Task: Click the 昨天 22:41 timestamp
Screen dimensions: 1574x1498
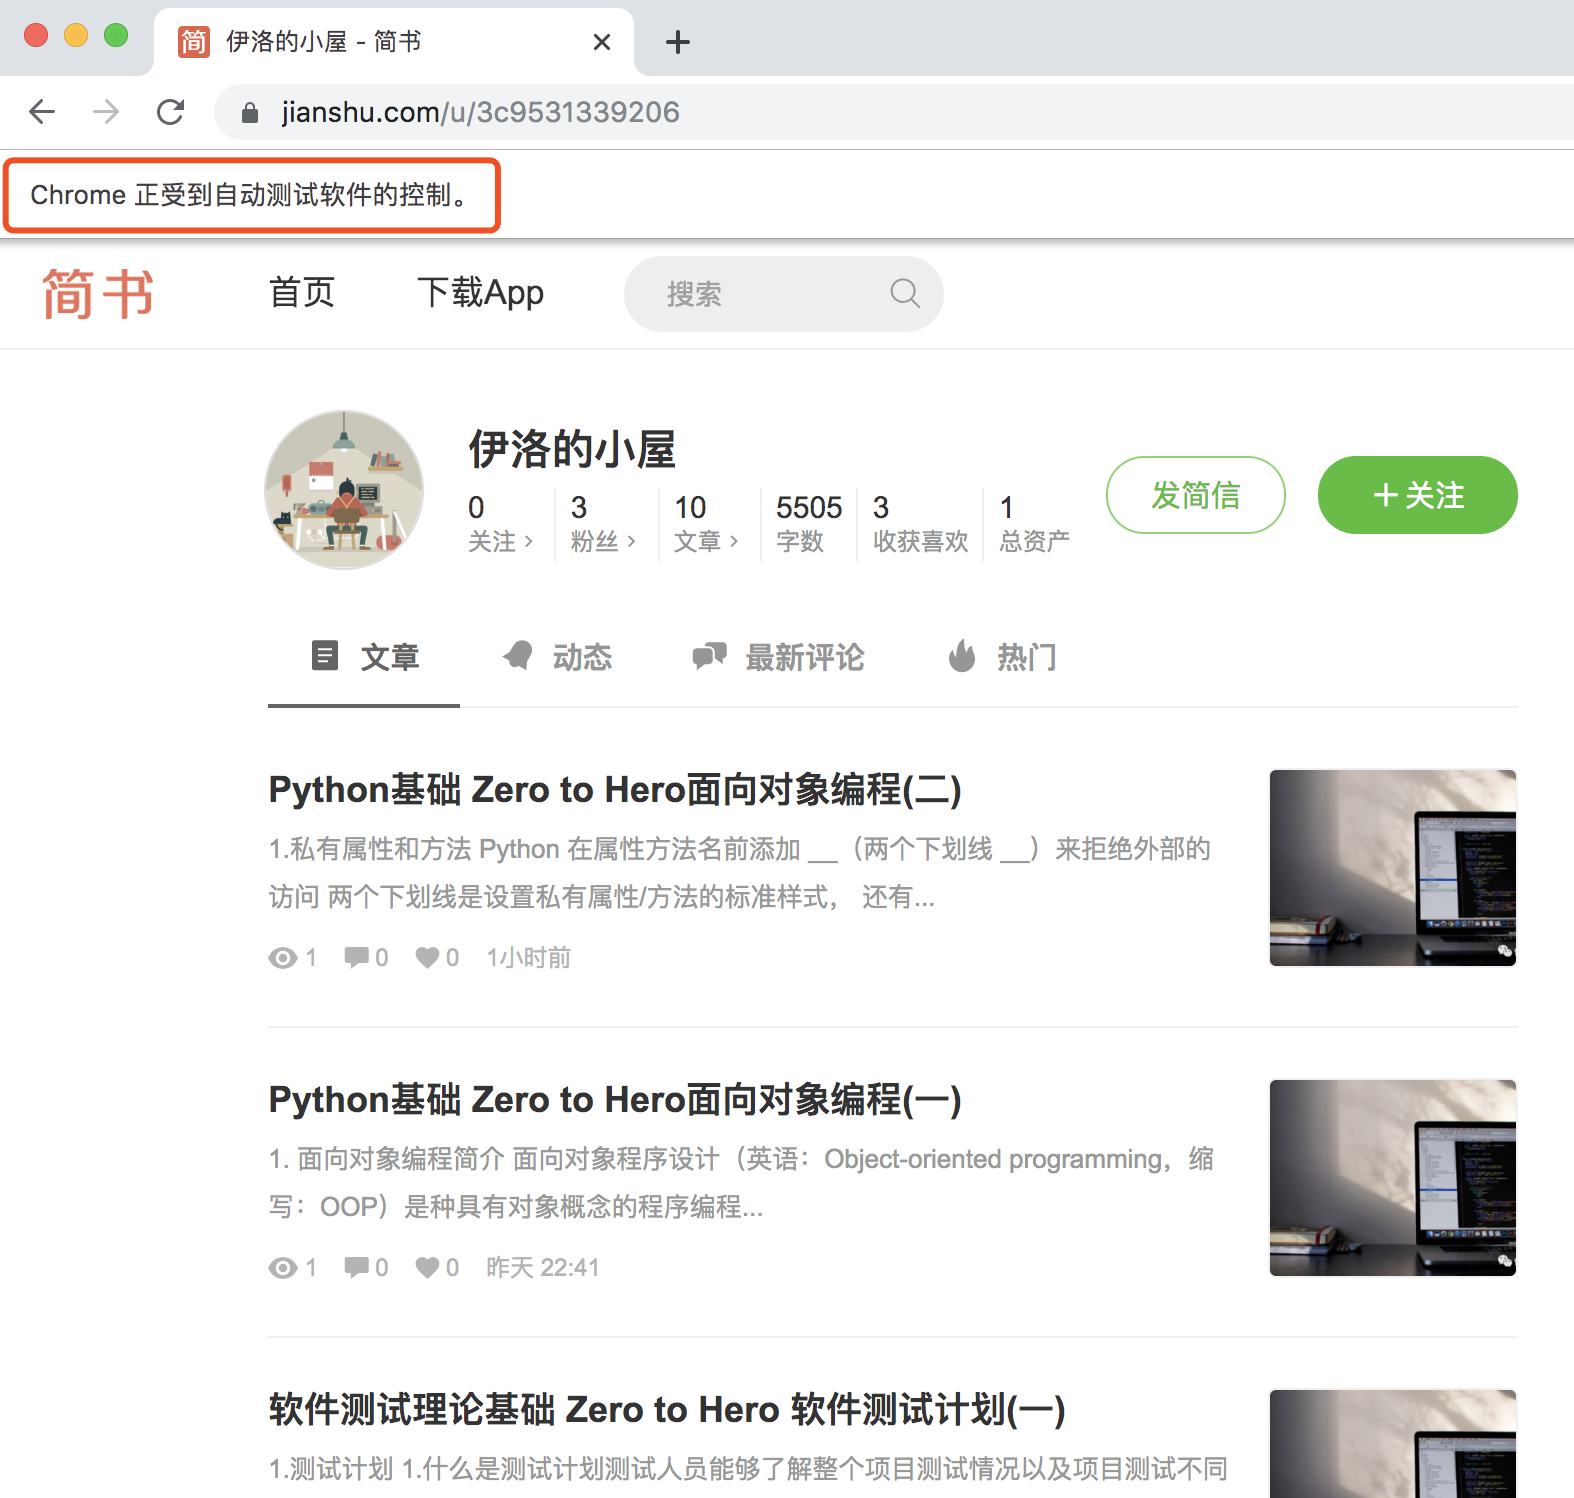Action: pyautogui.click(x=543, y=1268)
